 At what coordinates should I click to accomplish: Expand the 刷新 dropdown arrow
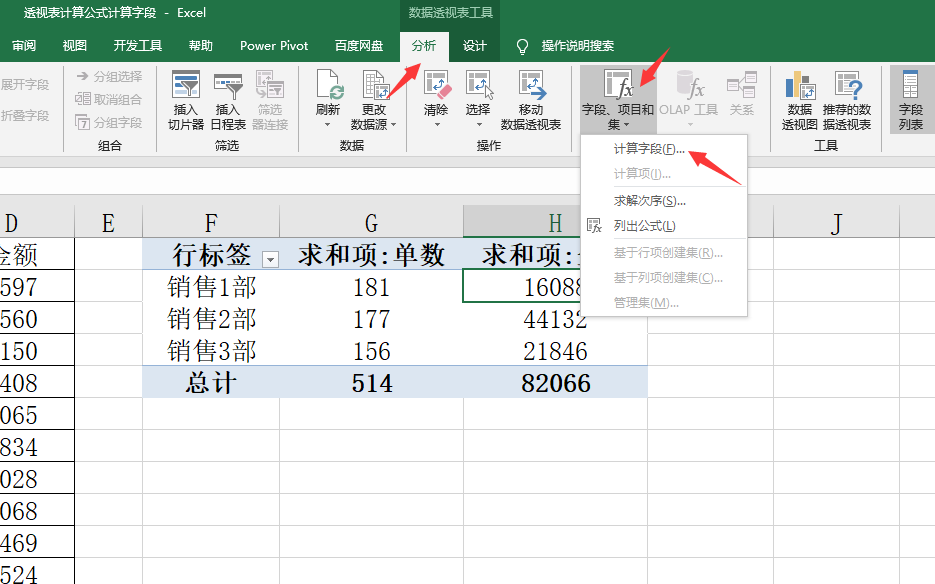(327, 125)
